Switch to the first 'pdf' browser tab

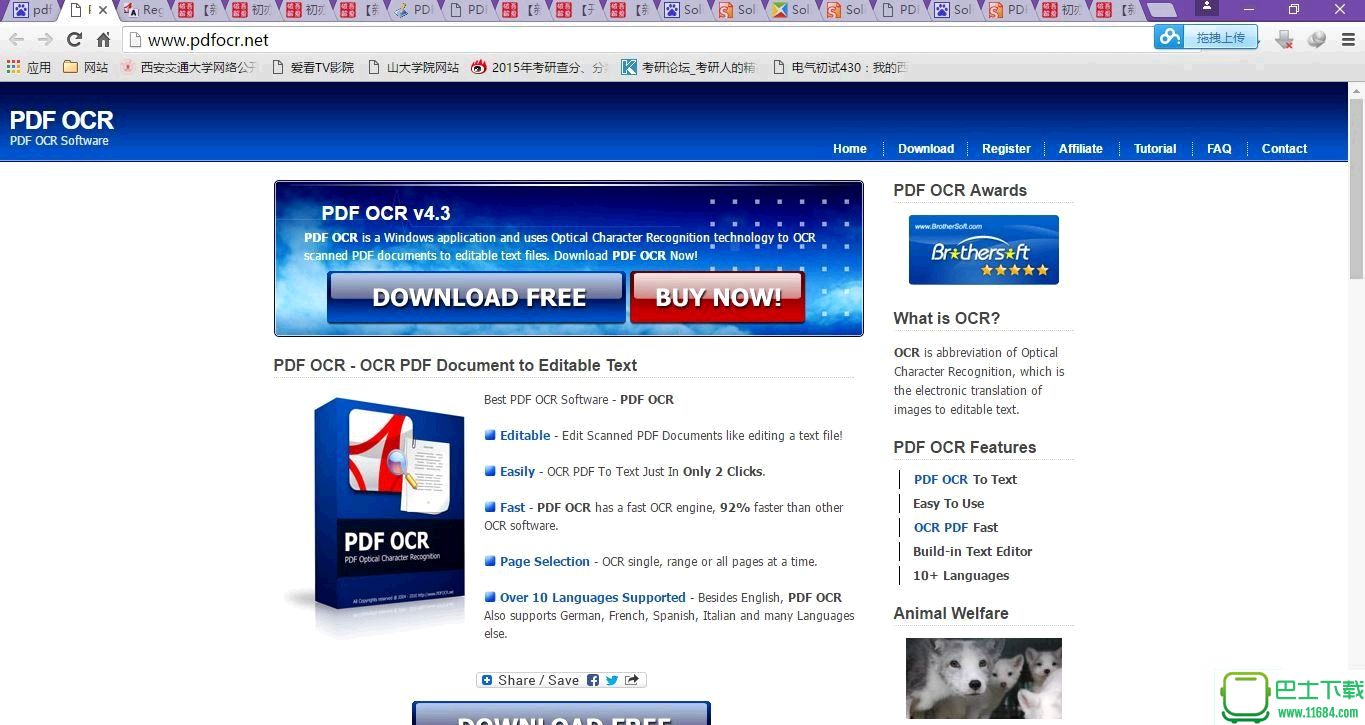click(32, 10)
